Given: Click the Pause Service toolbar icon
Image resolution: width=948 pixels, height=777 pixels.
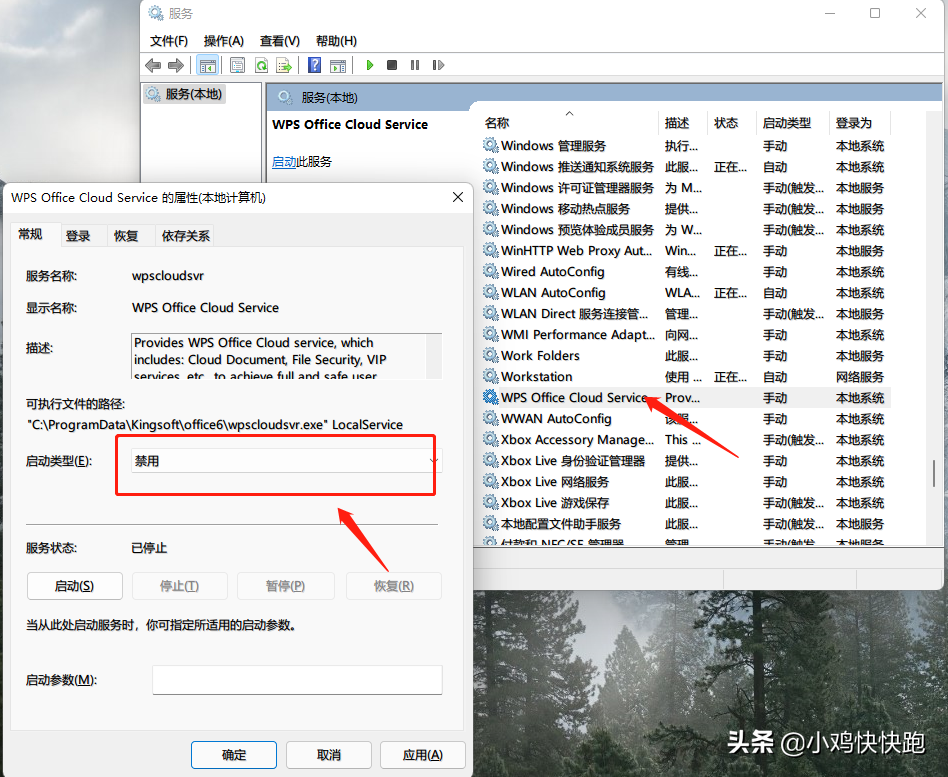Looking at the screenshot, I should pos(415,65).
